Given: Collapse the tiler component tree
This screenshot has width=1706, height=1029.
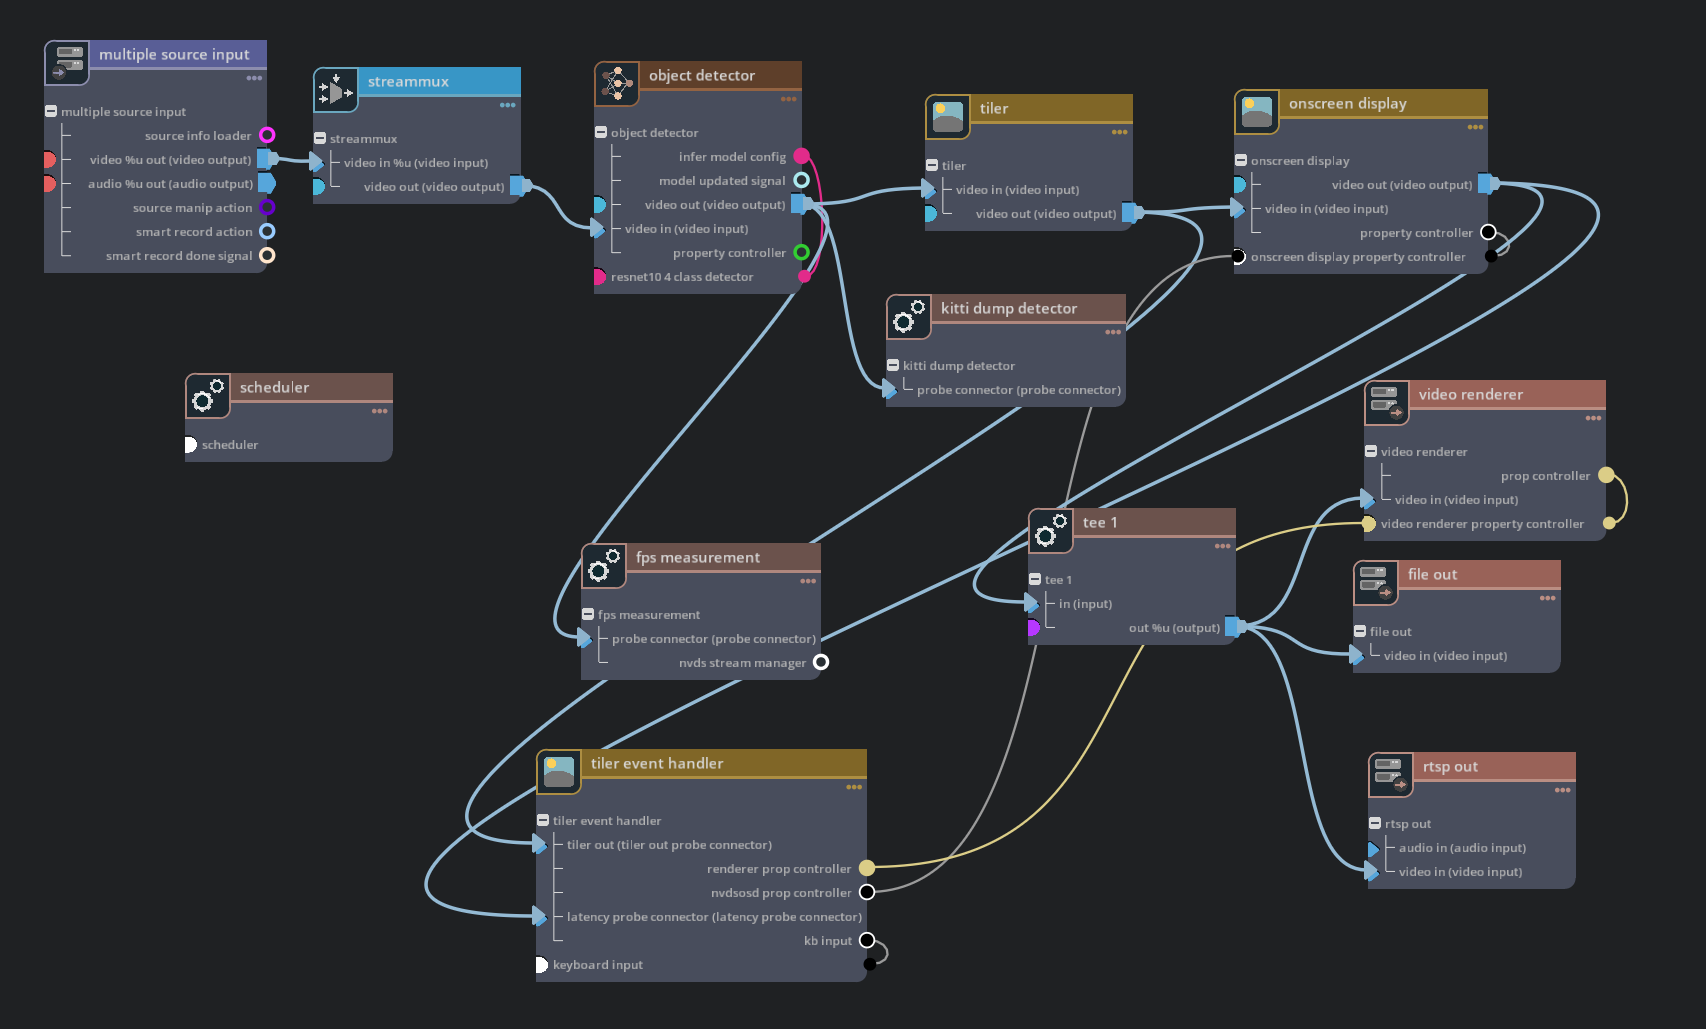Looking at the screenshot, I should pyautogui.click(x=932, y=165).
